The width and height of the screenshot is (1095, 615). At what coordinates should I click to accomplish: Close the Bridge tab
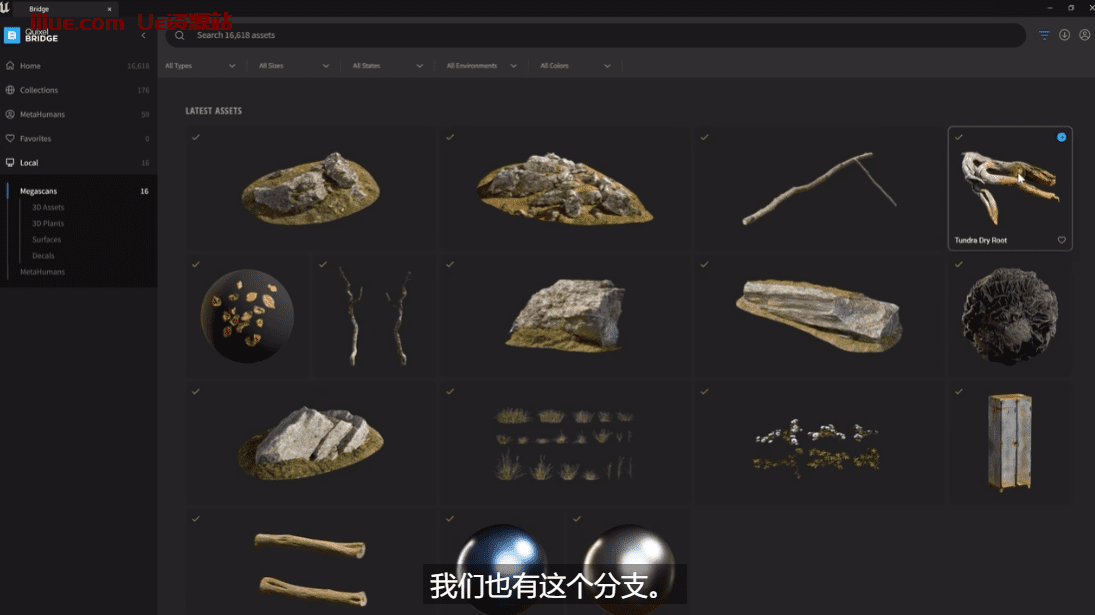(109, 9)
